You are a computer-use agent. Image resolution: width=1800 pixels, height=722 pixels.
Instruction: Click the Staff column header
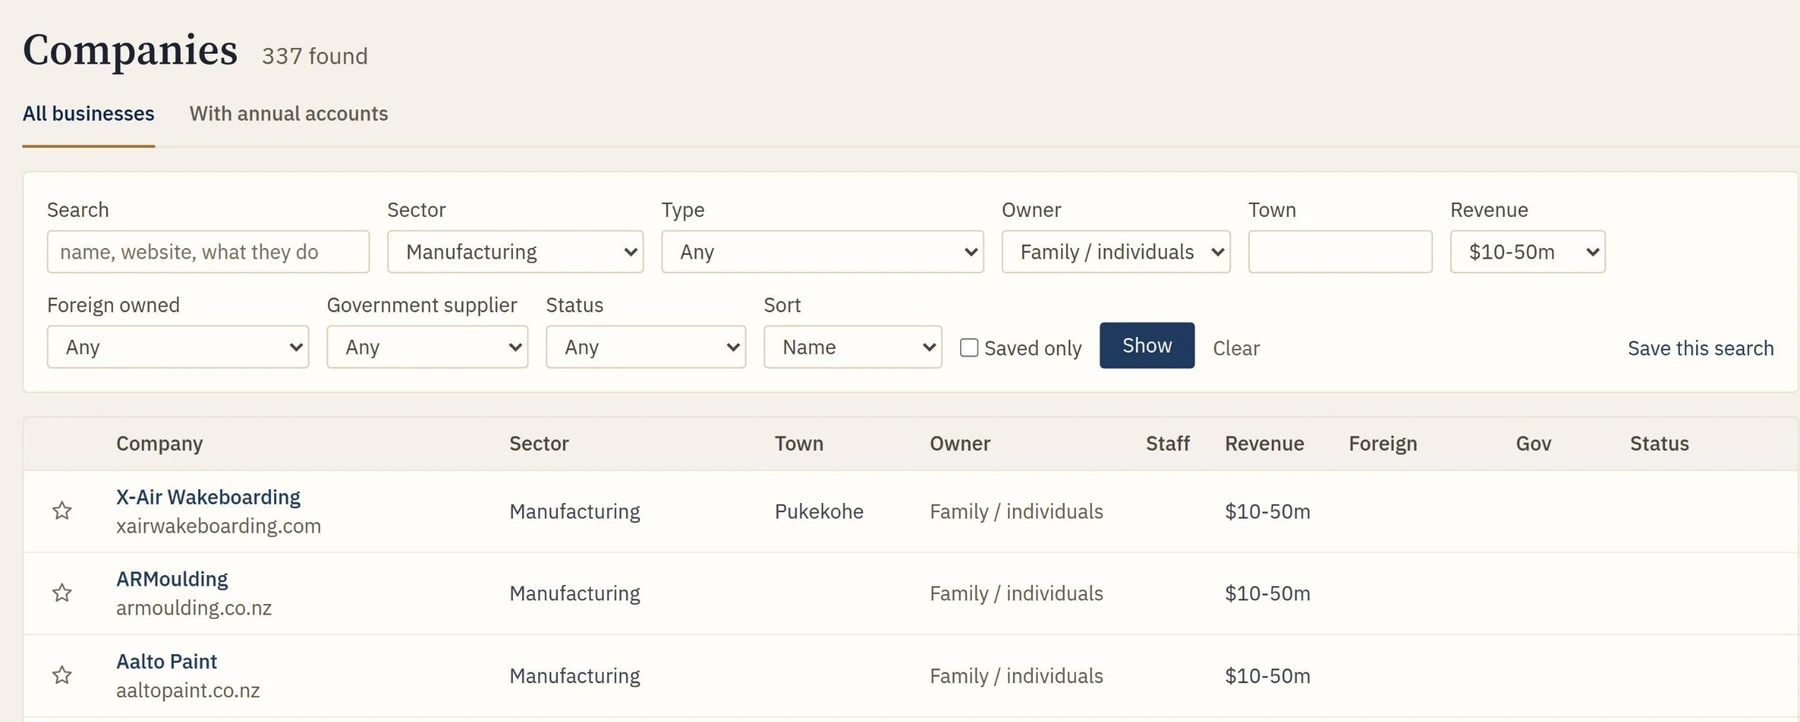[1168, 444]
